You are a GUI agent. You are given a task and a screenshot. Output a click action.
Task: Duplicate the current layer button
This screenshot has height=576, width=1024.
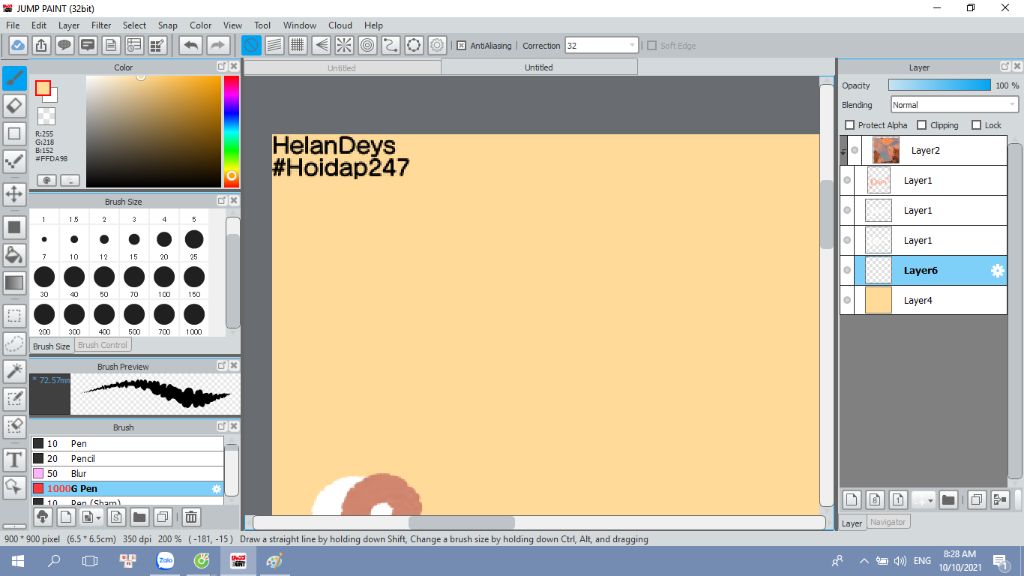pos(976,500)
